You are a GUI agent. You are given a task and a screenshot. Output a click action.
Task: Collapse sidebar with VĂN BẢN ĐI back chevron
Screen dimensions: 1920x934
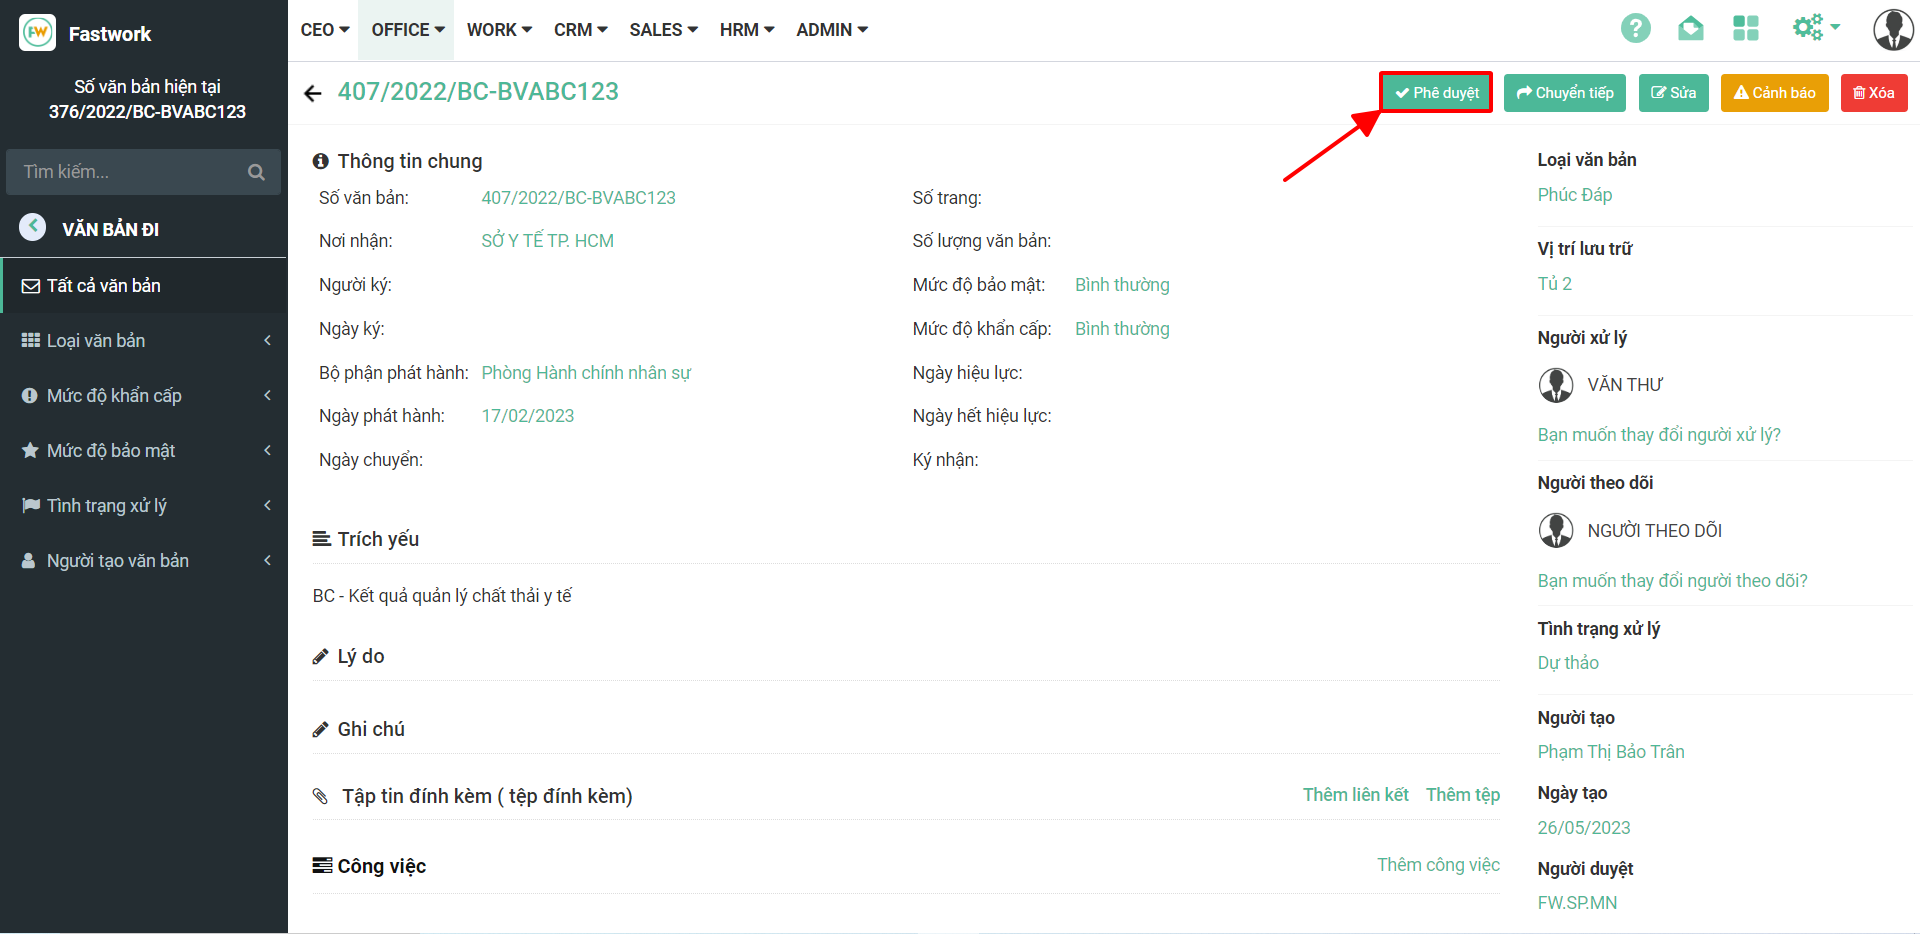[x=33, y=227]
